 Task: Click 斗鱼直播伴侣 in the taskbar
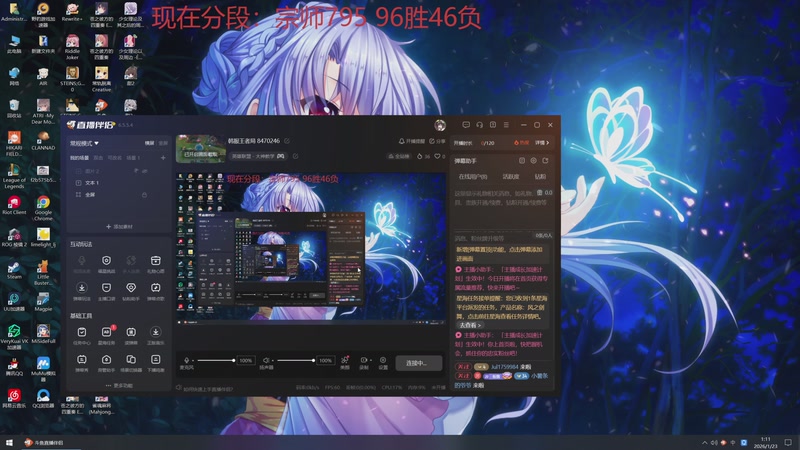44,442
